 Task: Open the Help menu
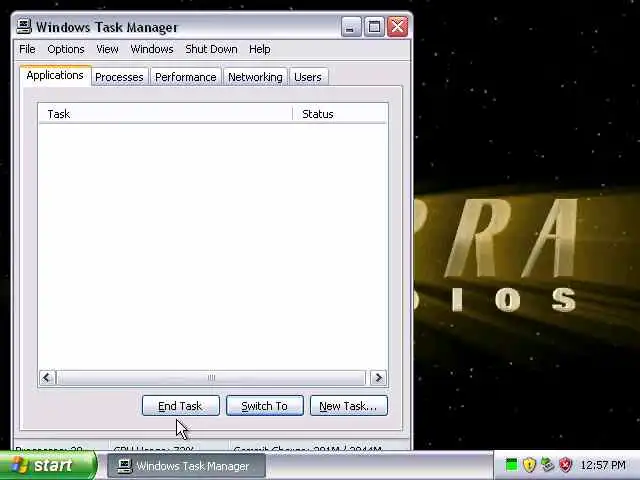(x=260, y=49)
